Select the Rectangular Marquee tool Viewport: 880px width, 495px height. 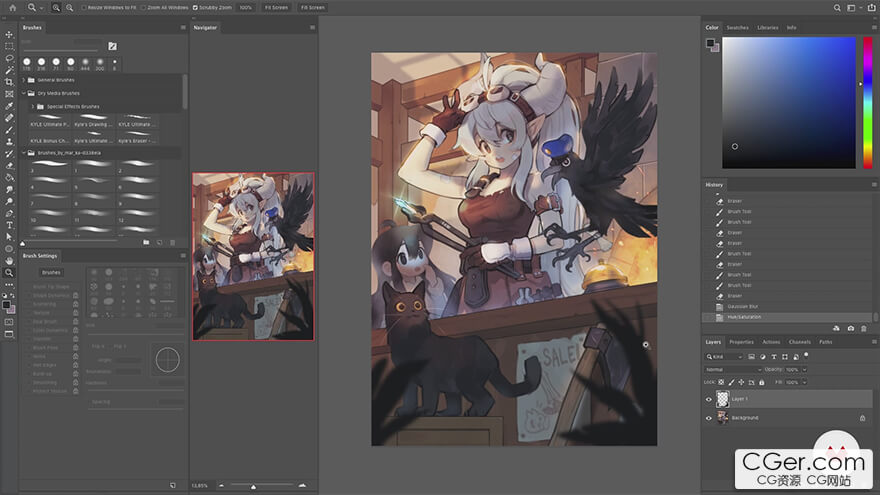click(9, 46)
